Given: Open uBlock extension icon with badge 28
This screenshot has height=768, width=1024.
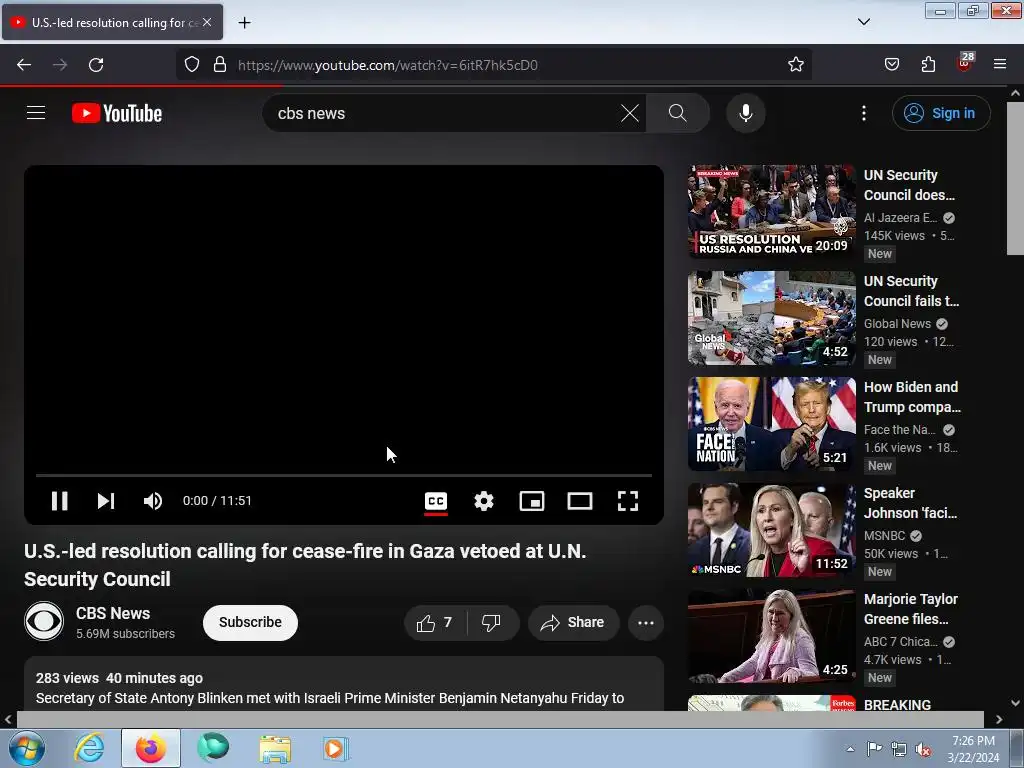Looking at the screenshot, I should 965,63.
